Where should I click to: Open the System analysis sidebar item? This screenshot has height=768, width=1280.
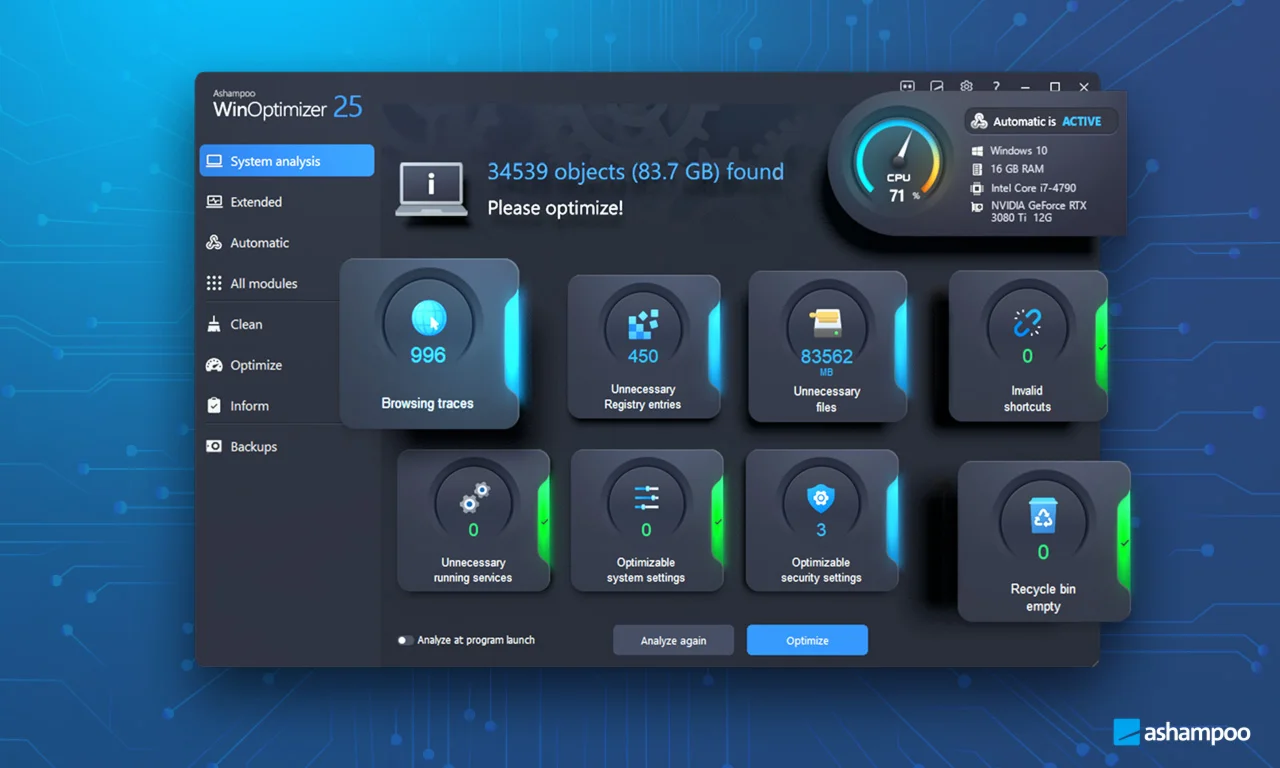pos(287,161)
